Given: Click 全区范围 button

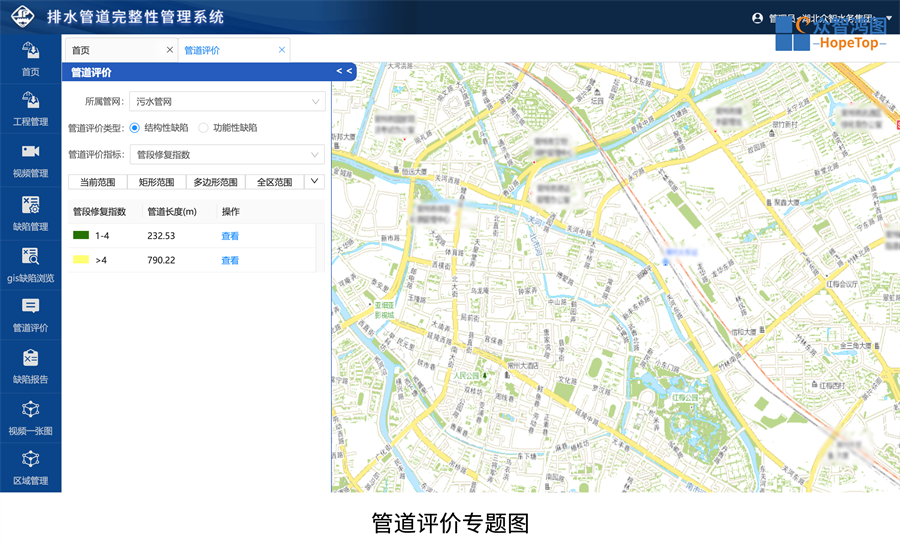Looking at the screenshot, I should point(275,182).
